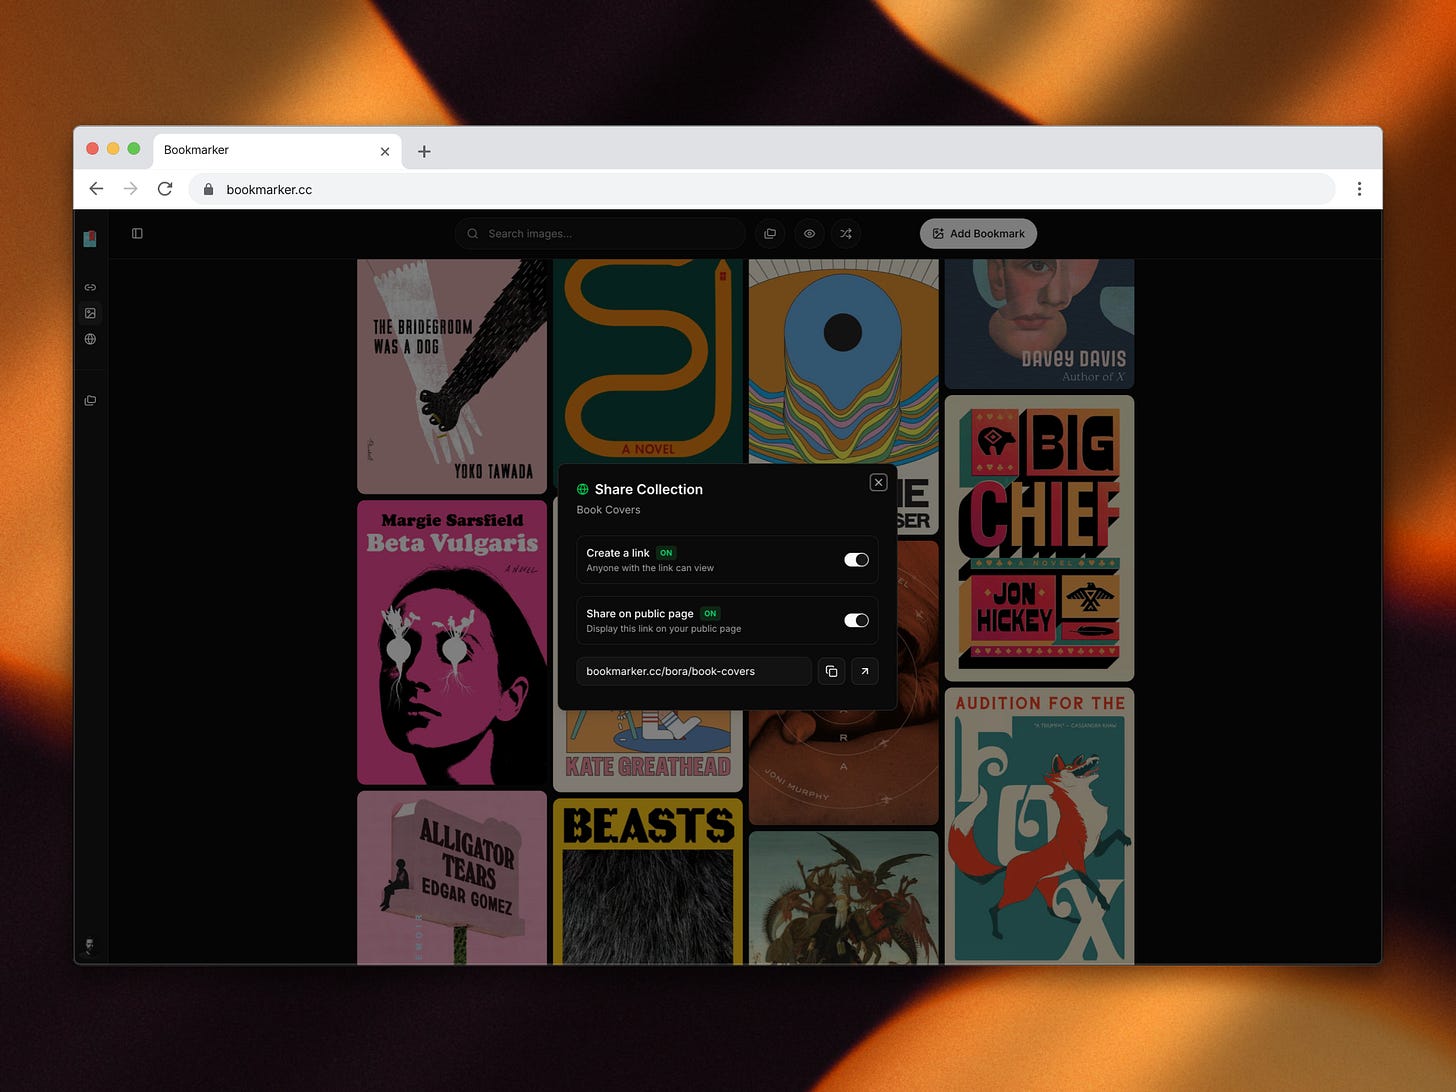
Task: Open share link in new tab arrow icon
Action: pos(865,671)
